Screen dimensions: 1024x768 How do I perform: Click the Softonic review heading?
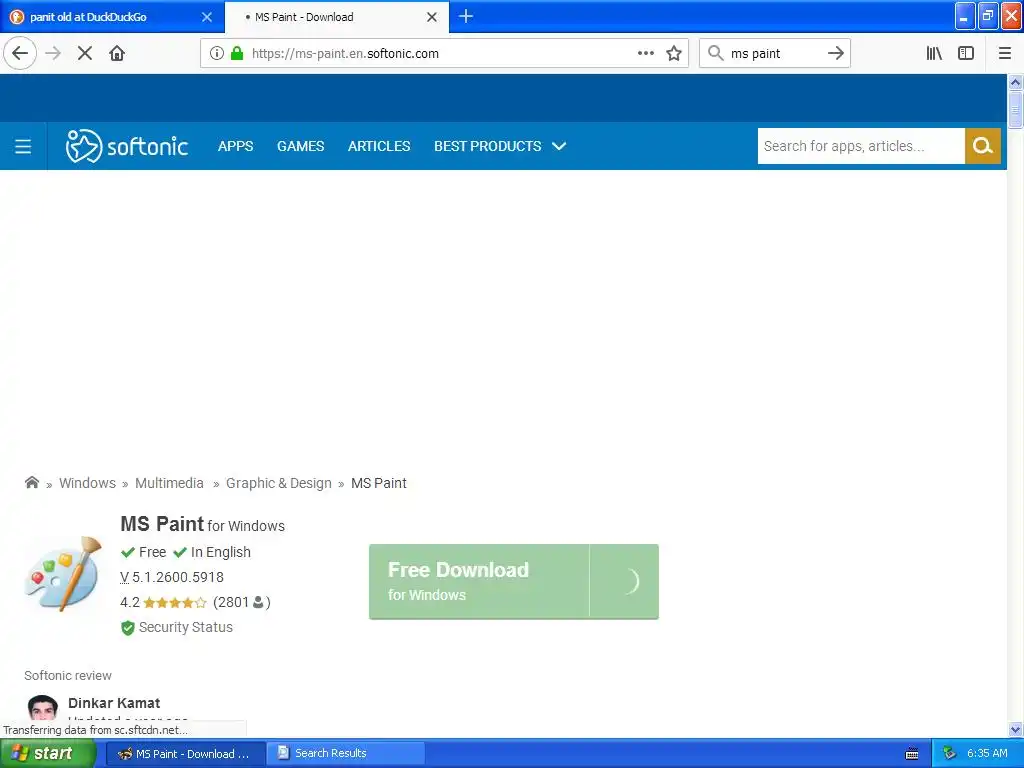(x=68, y=676)
